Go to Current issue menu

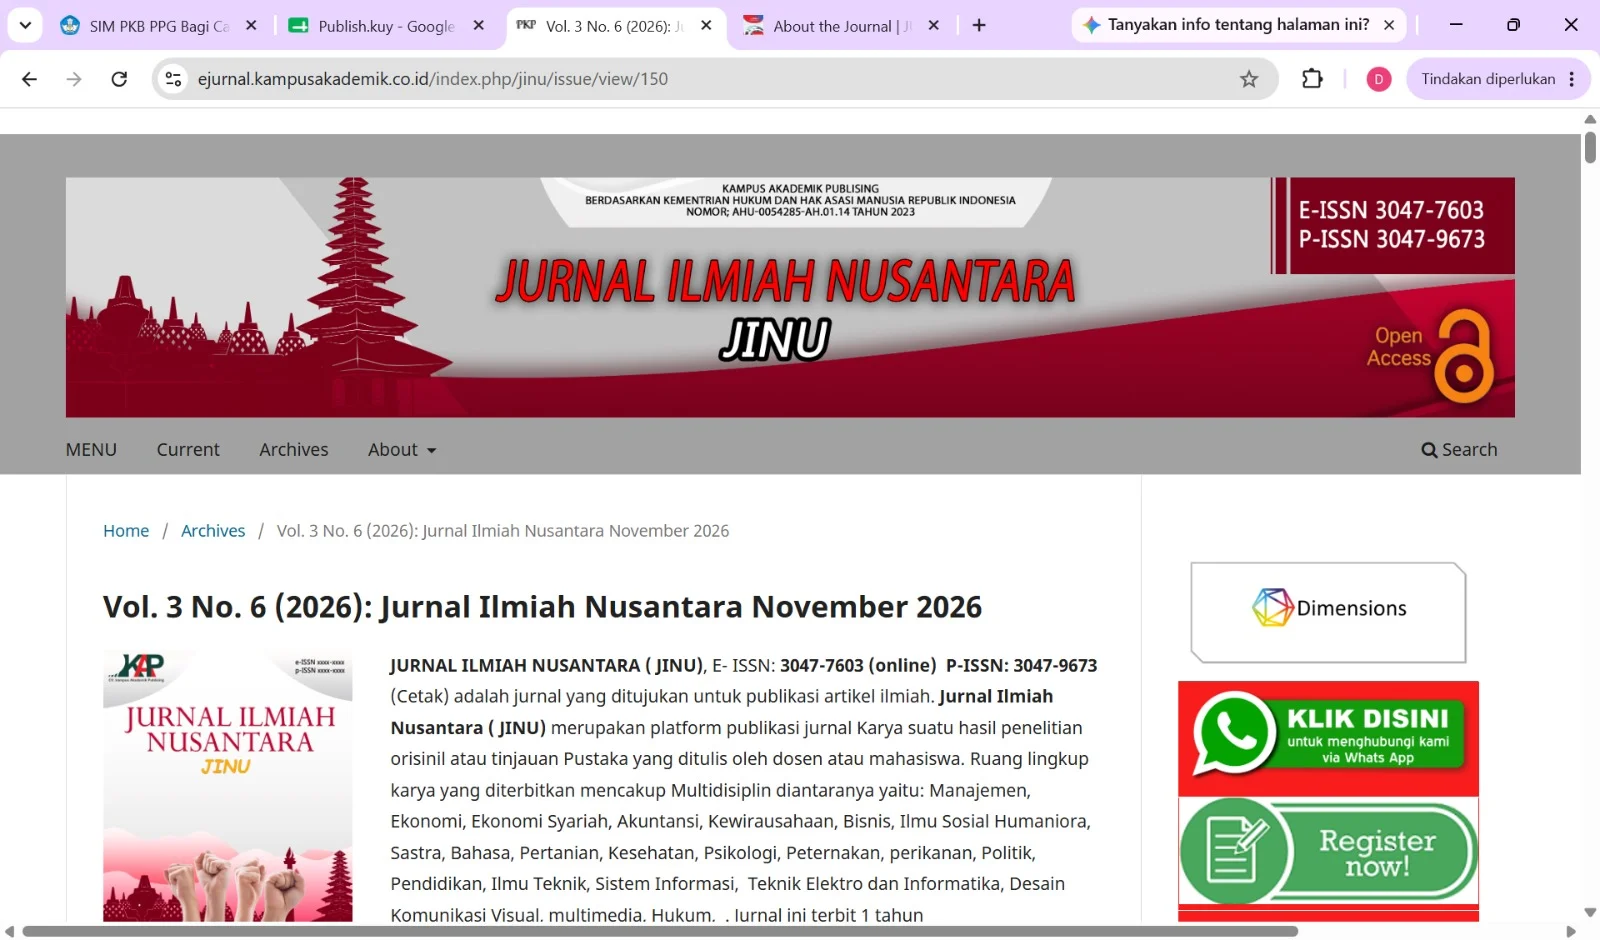coord(188,450)
